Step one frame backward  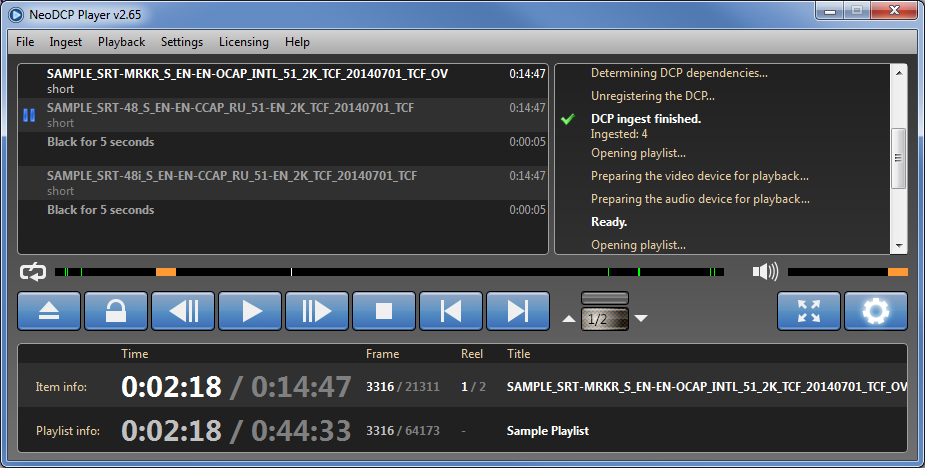[183, 311]
